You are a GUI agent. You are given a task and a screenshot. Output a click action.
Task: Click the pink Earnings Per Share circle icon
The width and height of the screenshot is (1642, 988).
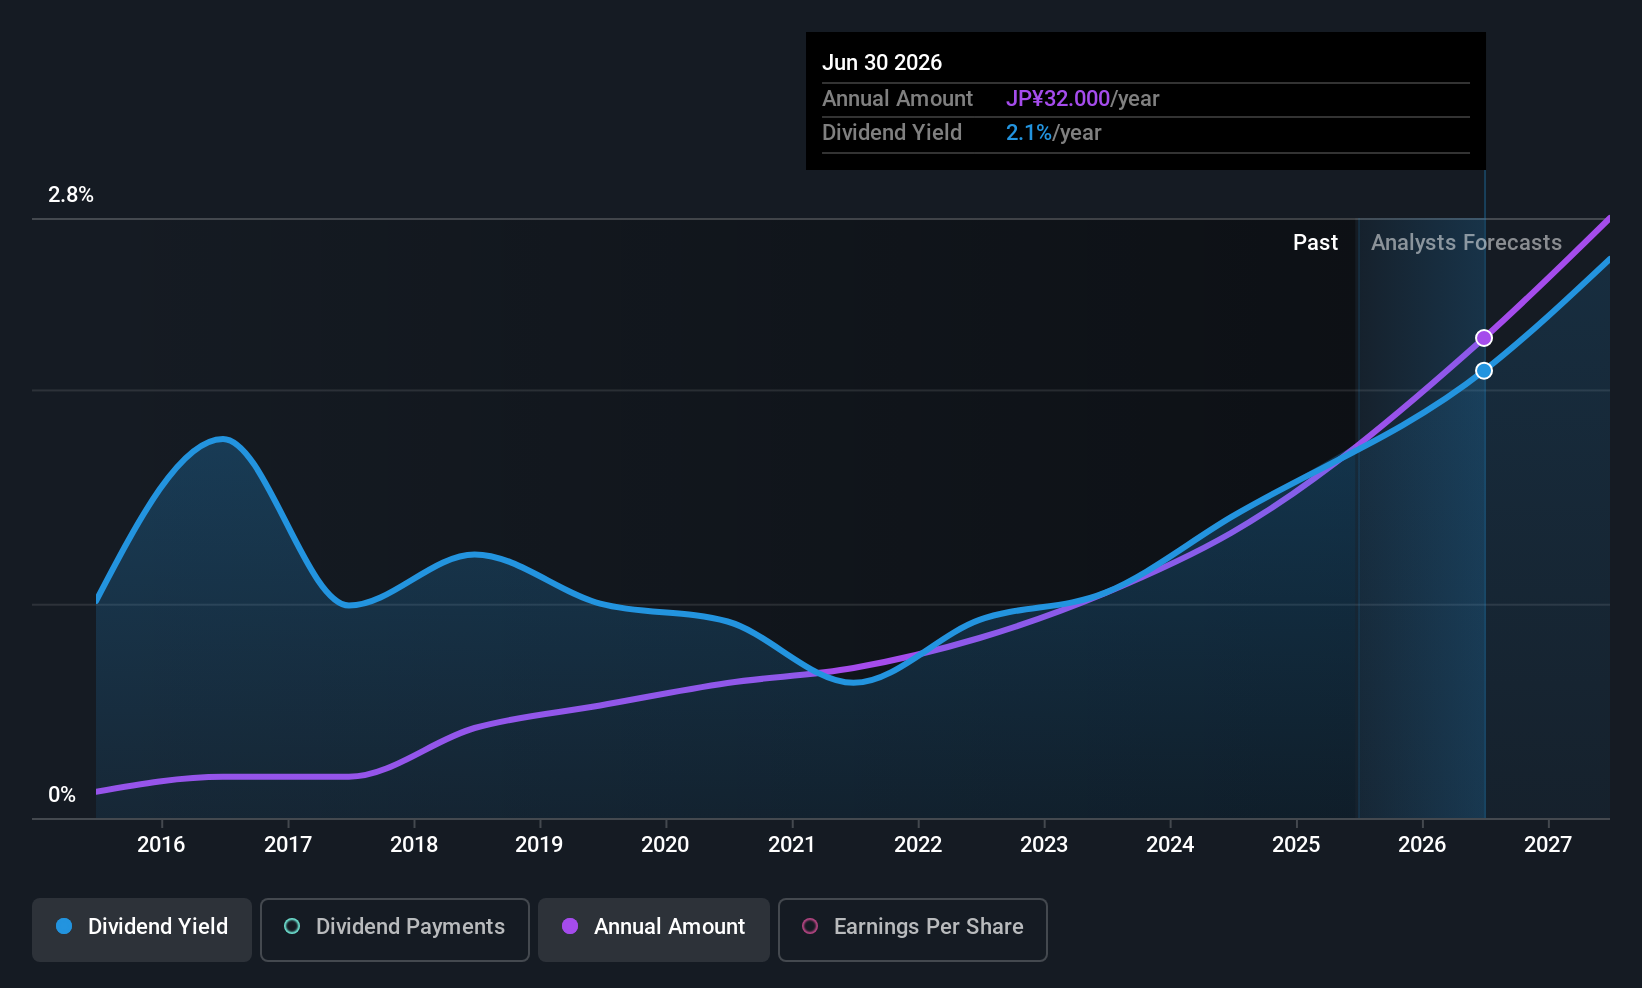point(810,926)
